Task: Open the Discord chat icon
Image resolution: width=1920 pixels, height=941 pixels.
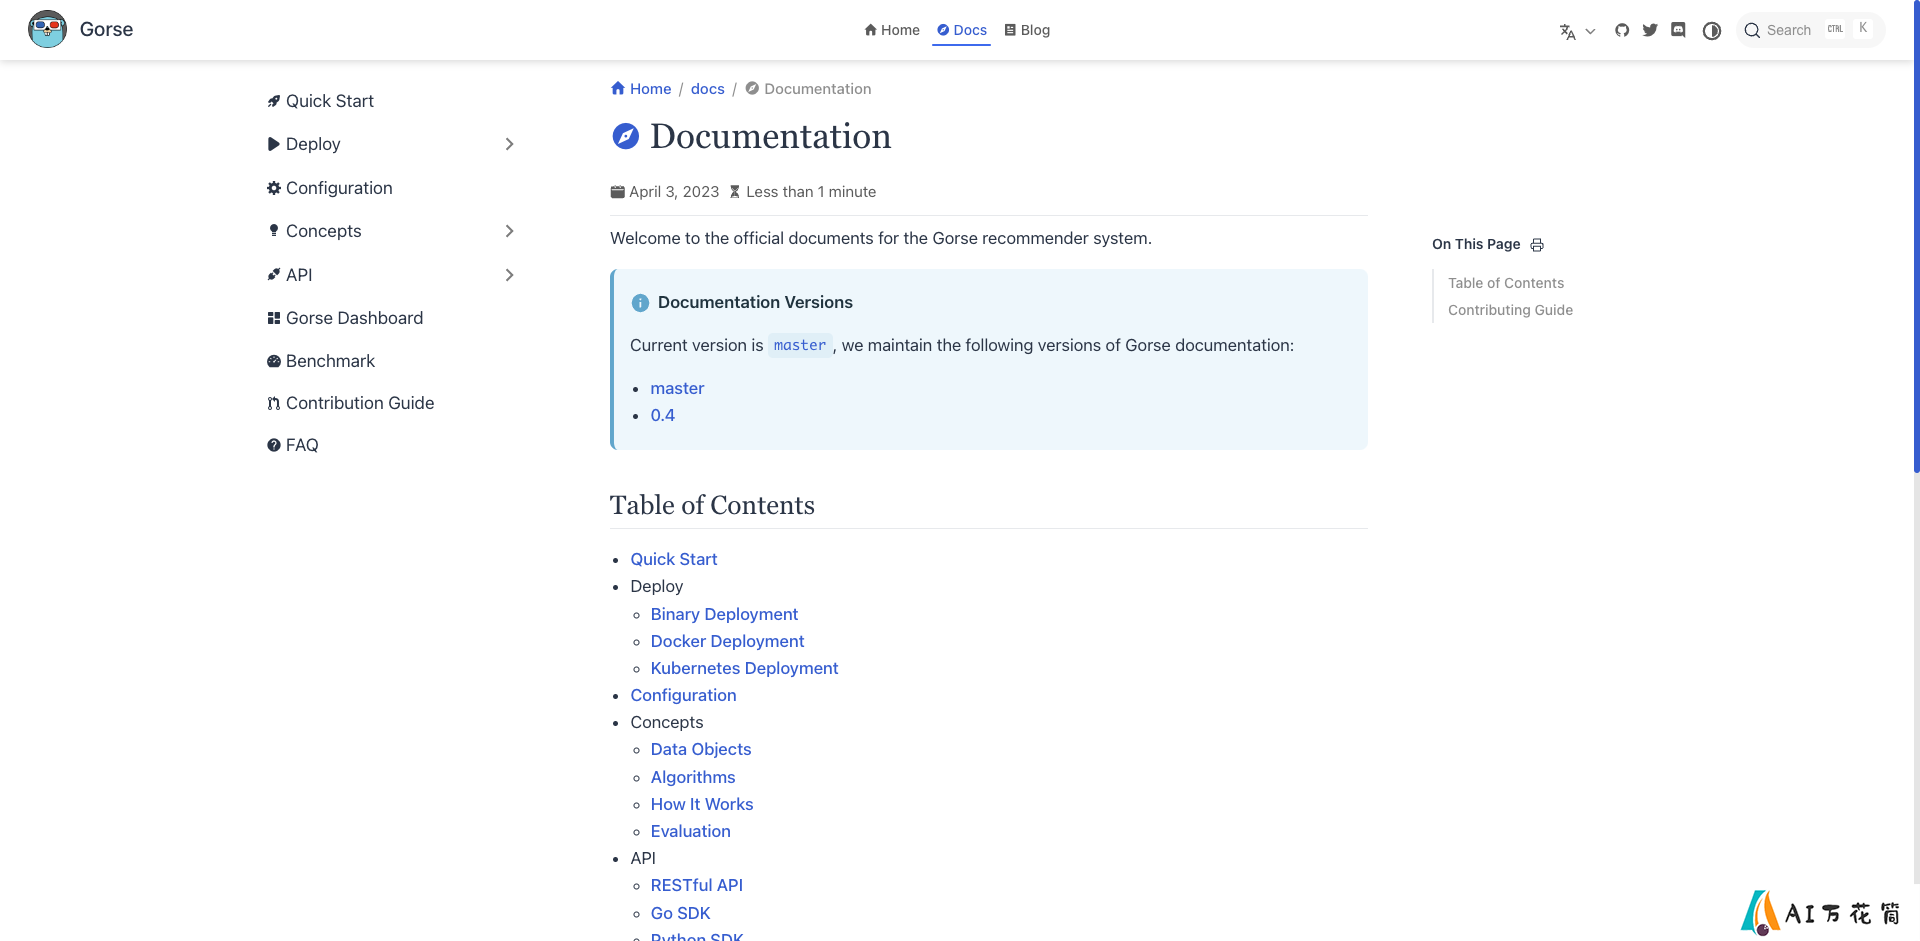Action: coord(1678,30)
